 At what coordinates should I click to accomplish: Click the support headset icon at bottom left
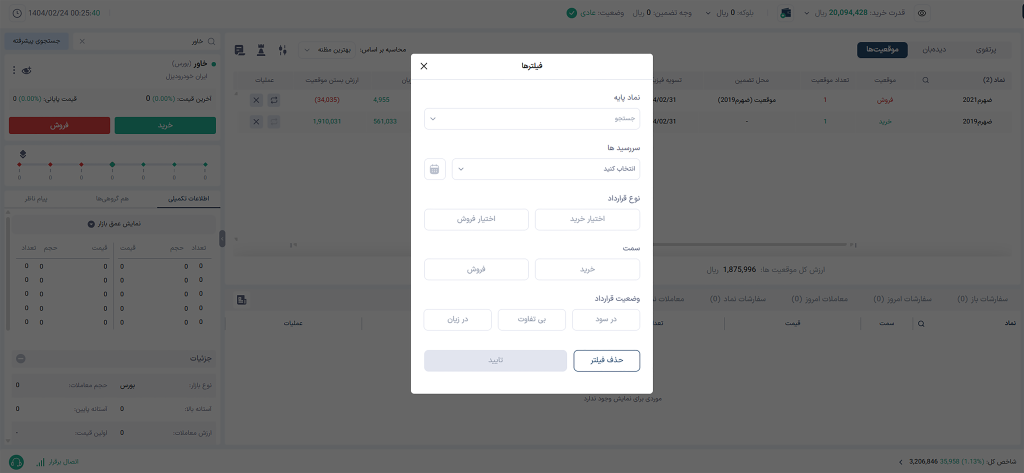pyautogui.click(x=17, y=462)
